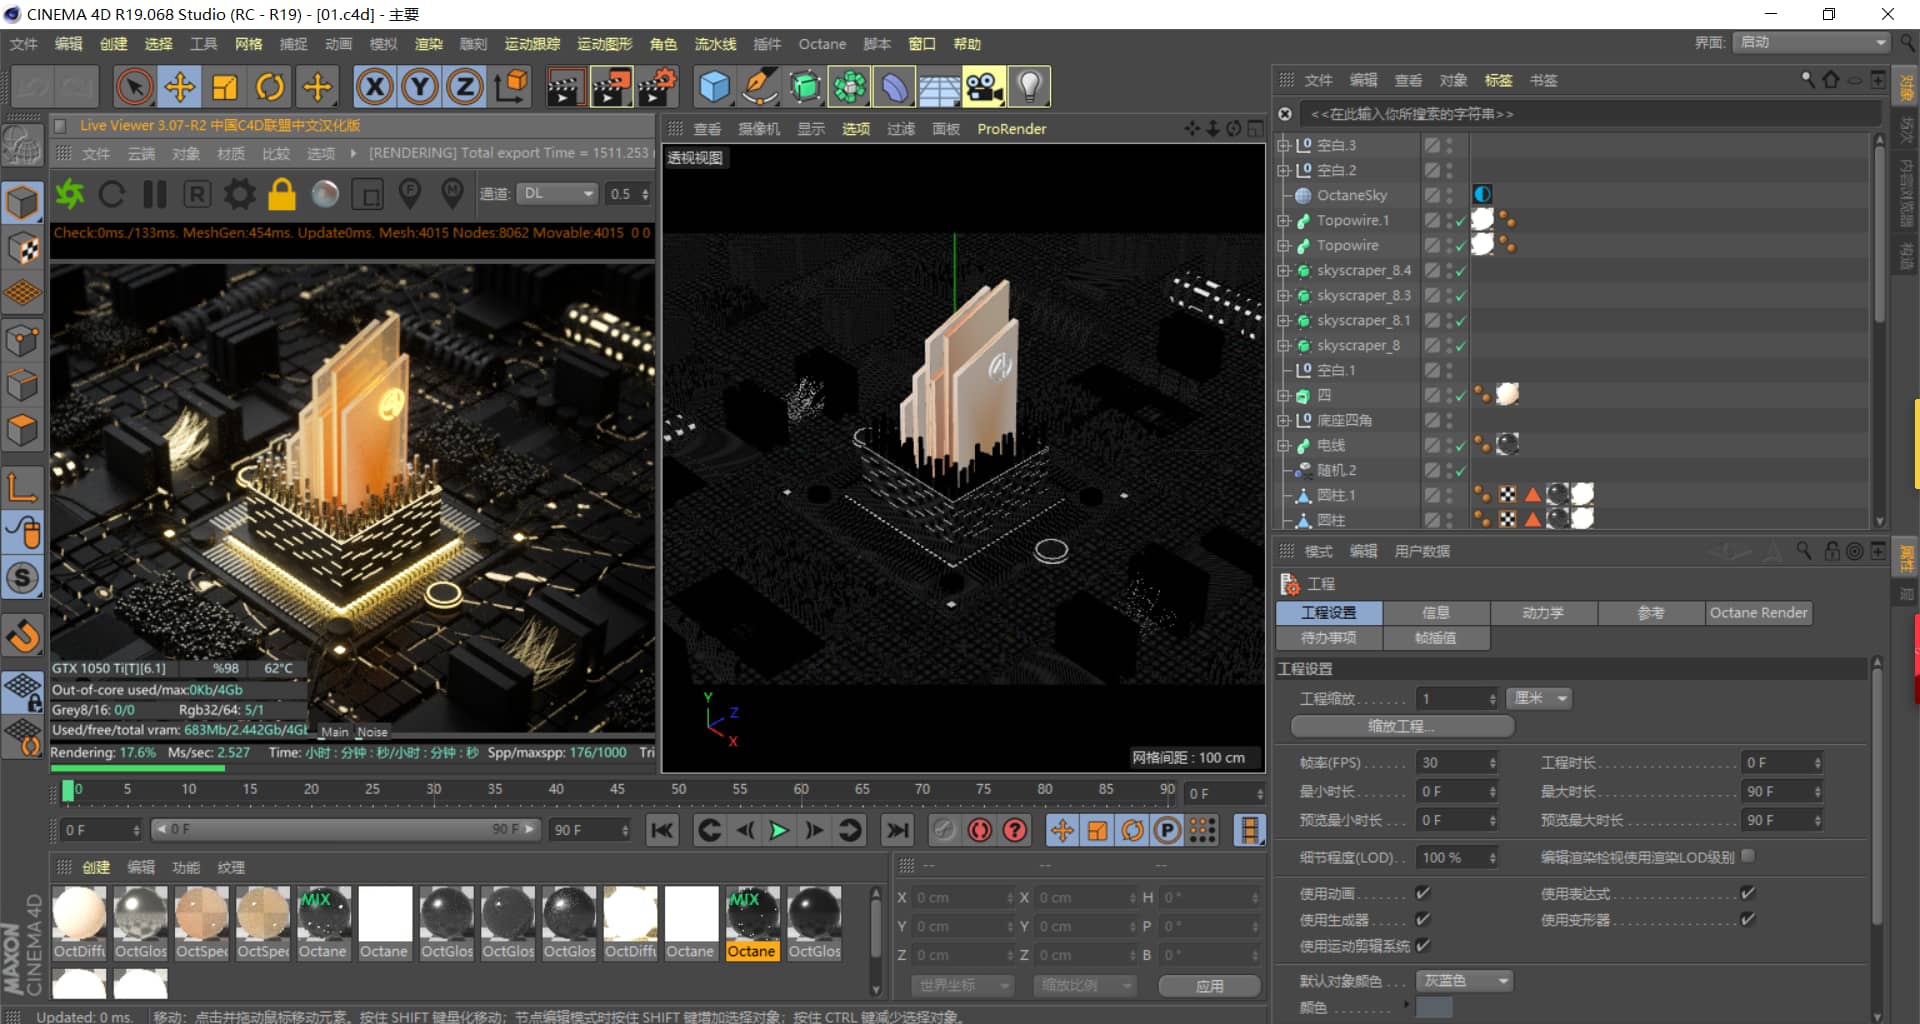The width and height of the screenshot is (1920, 1024).
Task: Open Octane Live Viewer settings gear
Action: click(x=239, y=194)
